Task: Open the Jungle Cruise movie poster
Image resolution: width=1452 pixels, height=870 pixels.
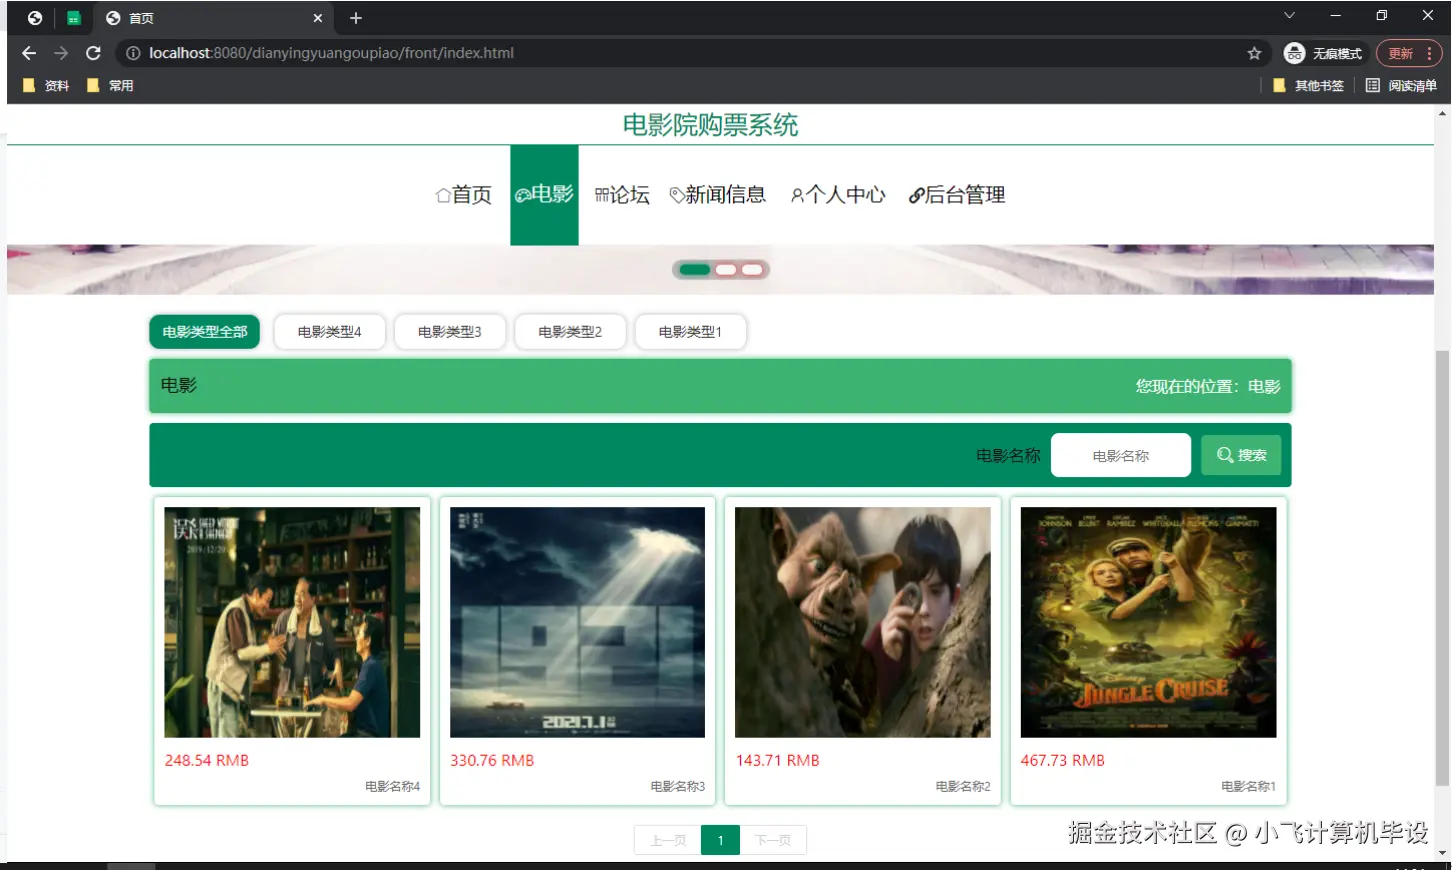Action: pos(1147,621)
